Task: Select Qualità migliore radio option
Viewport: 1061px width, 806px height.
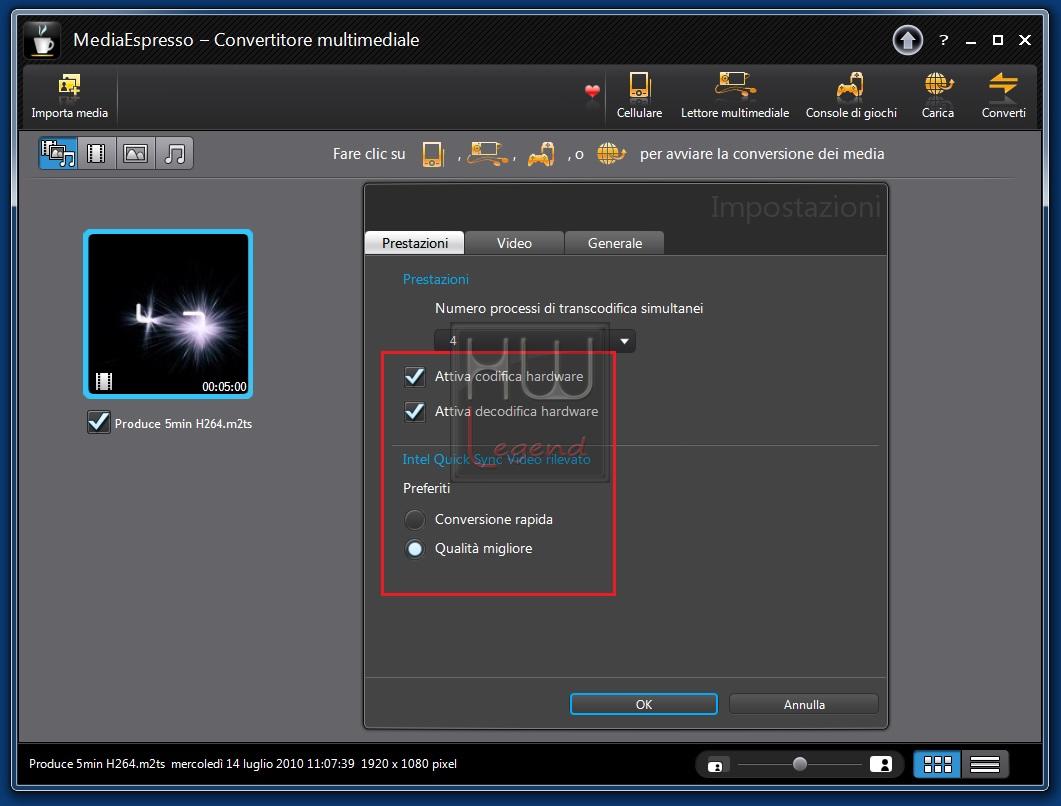Action: click(x=415, y=549)
